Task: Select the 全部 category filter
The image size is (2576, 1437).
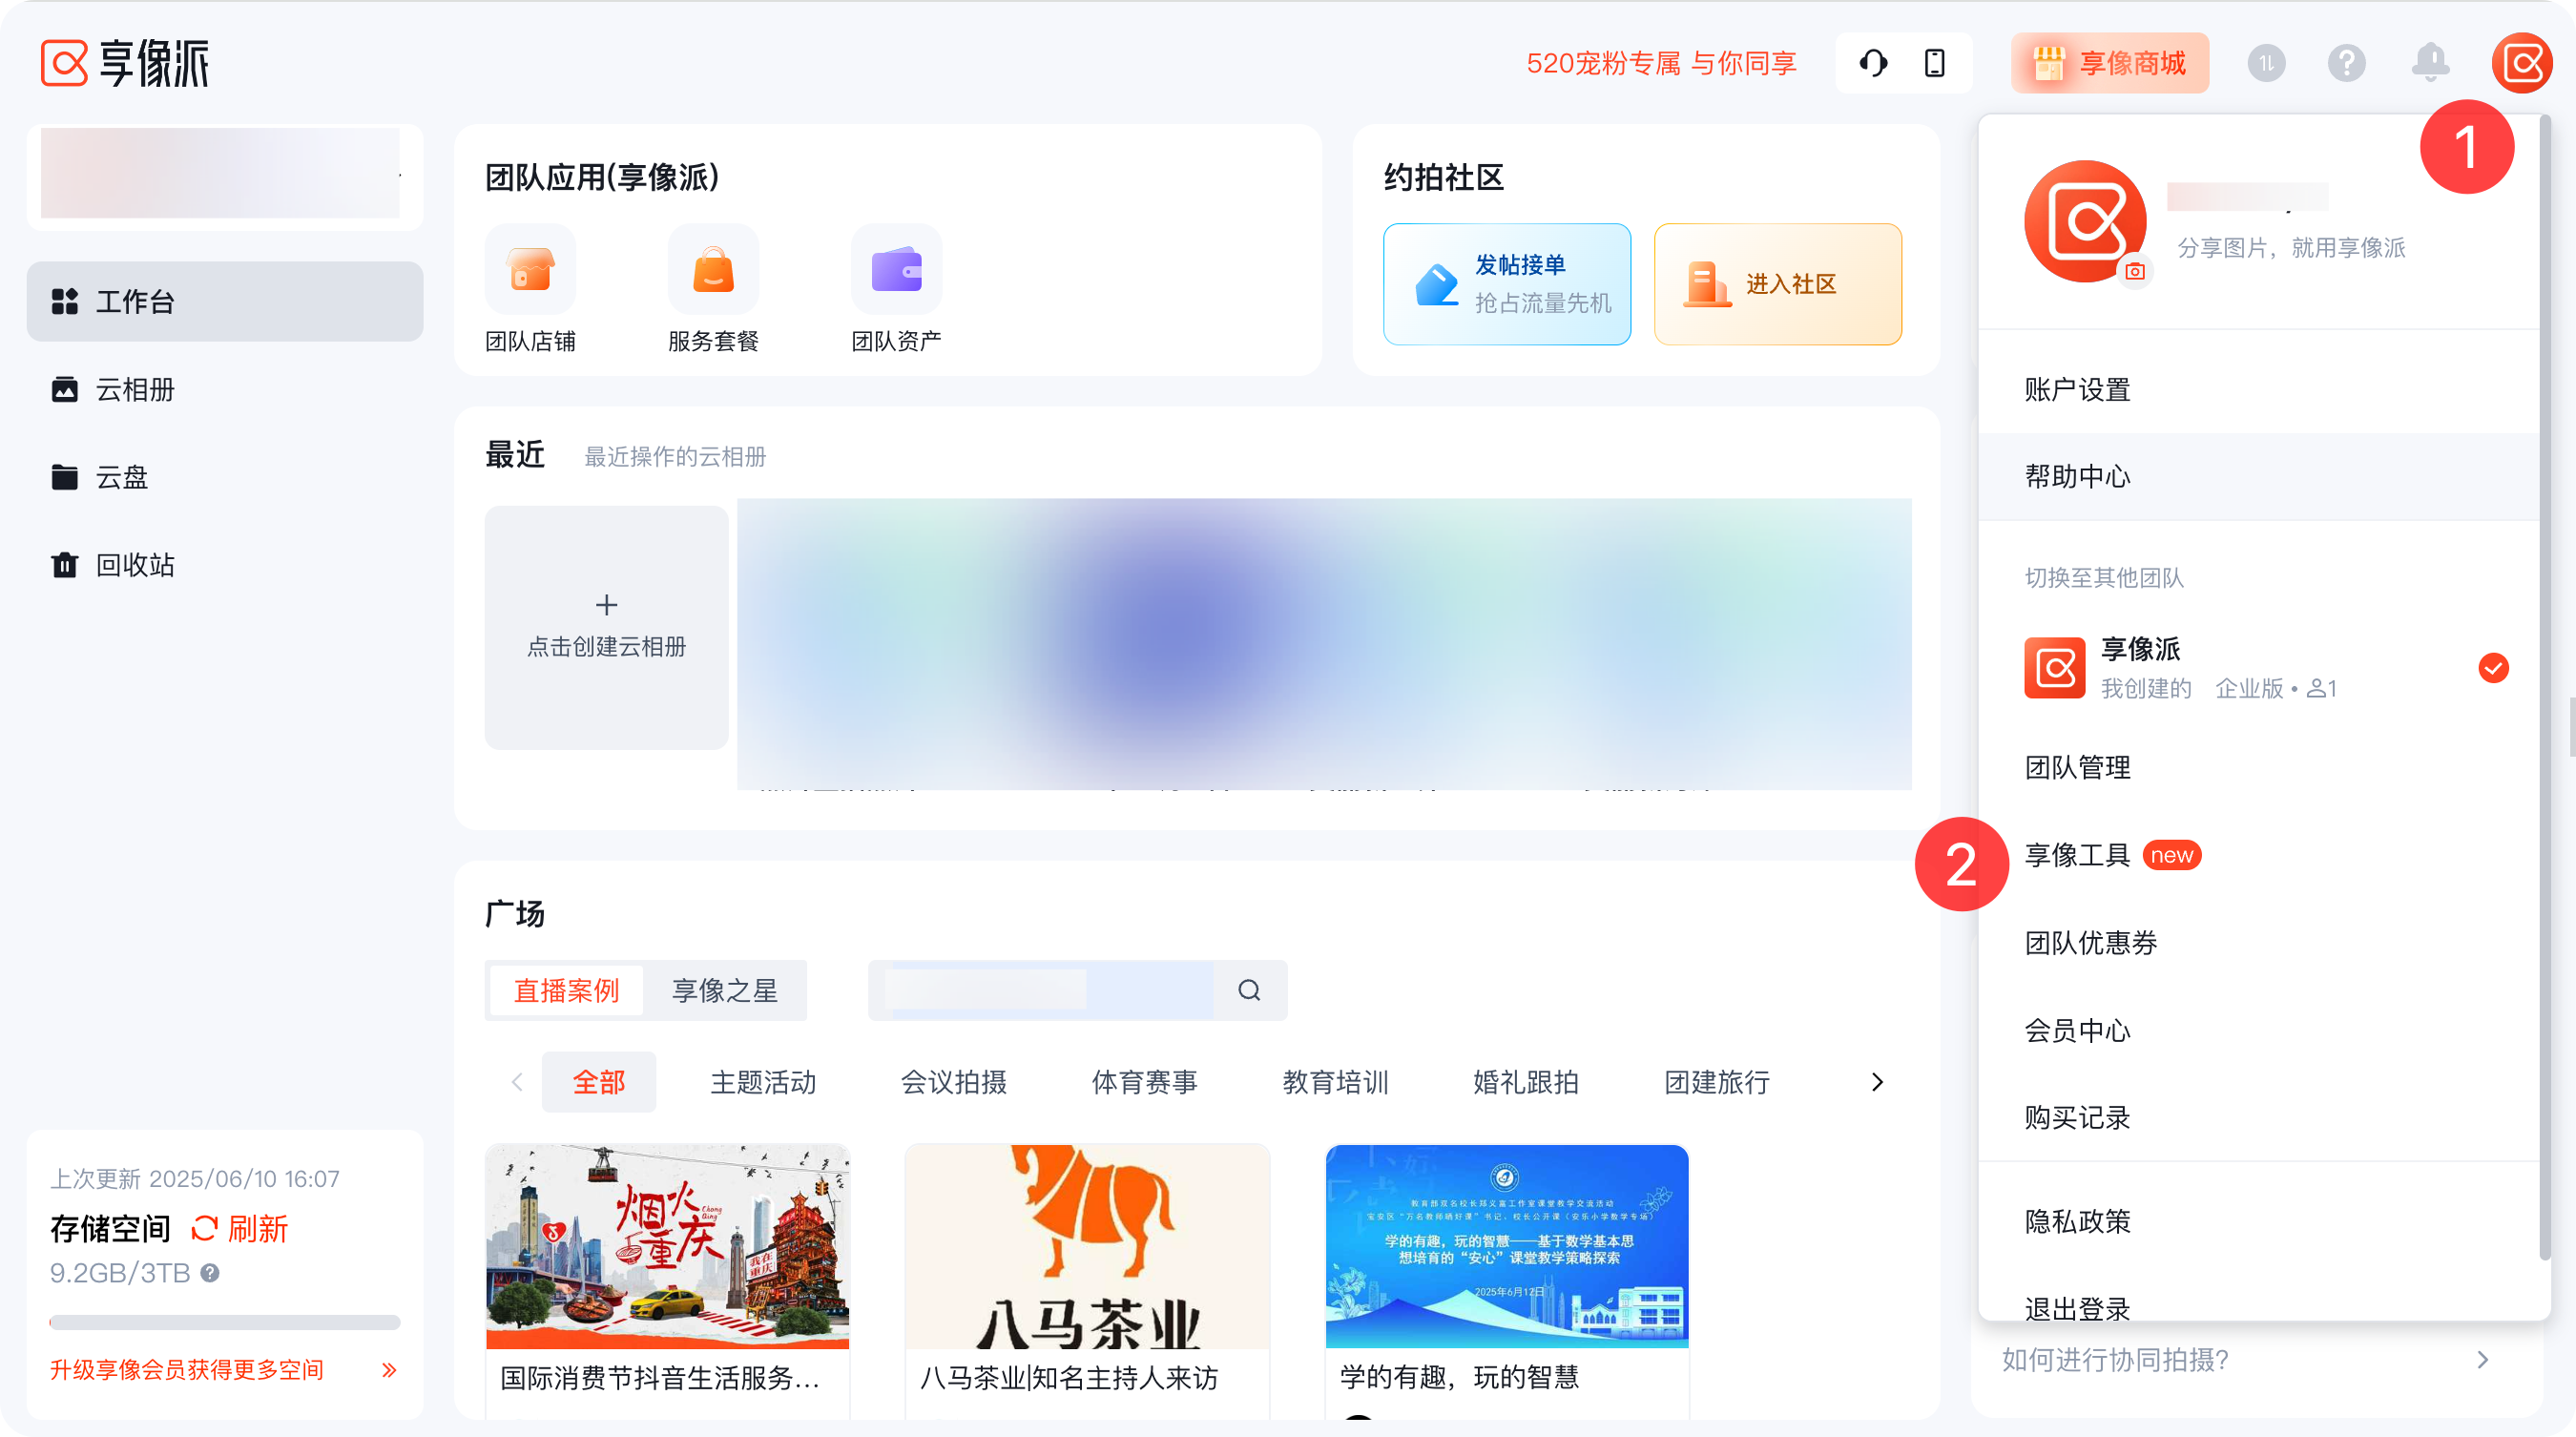Action: point(599,1082)
